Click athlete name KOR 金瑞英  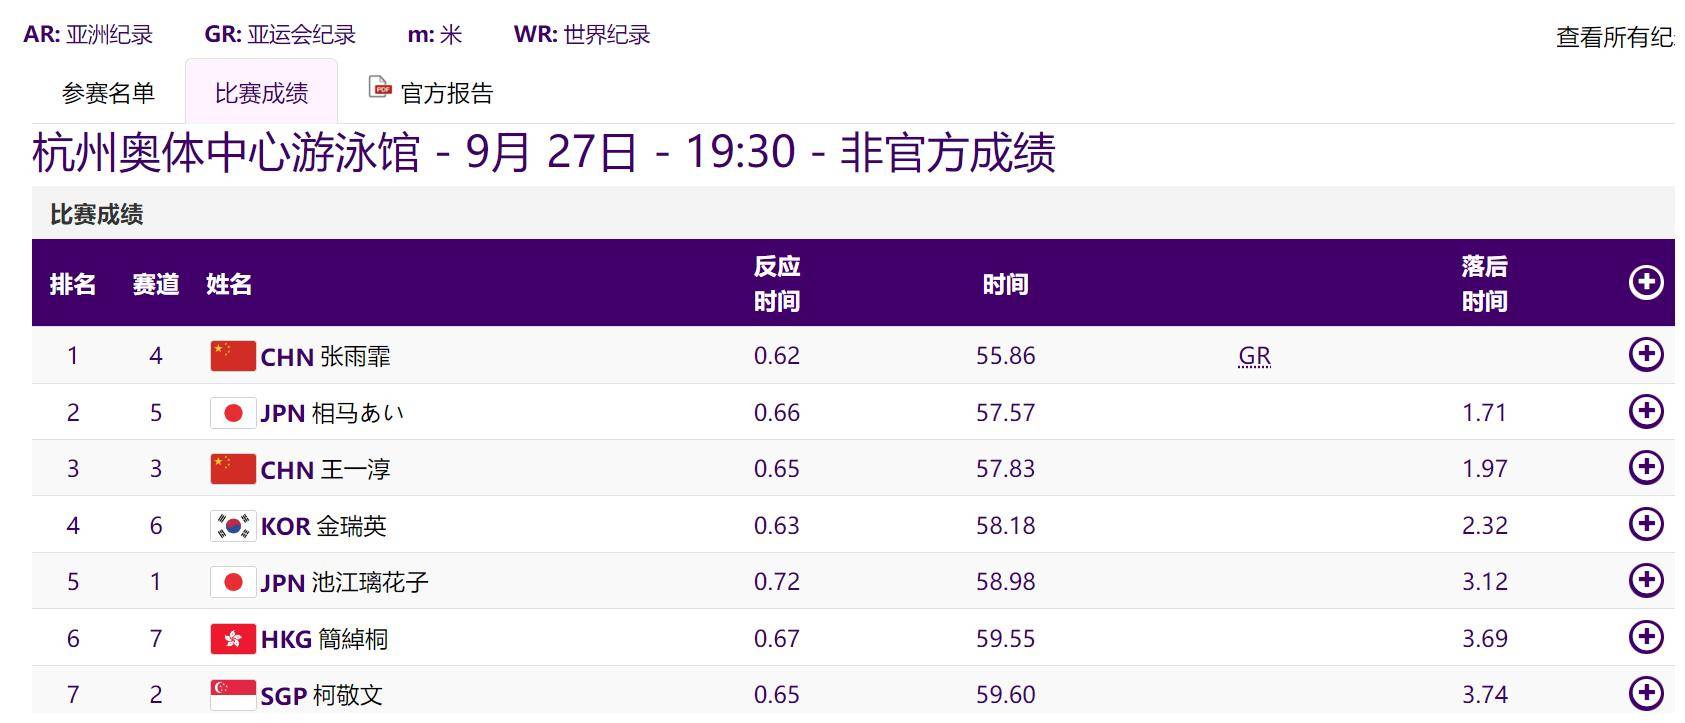323,526
